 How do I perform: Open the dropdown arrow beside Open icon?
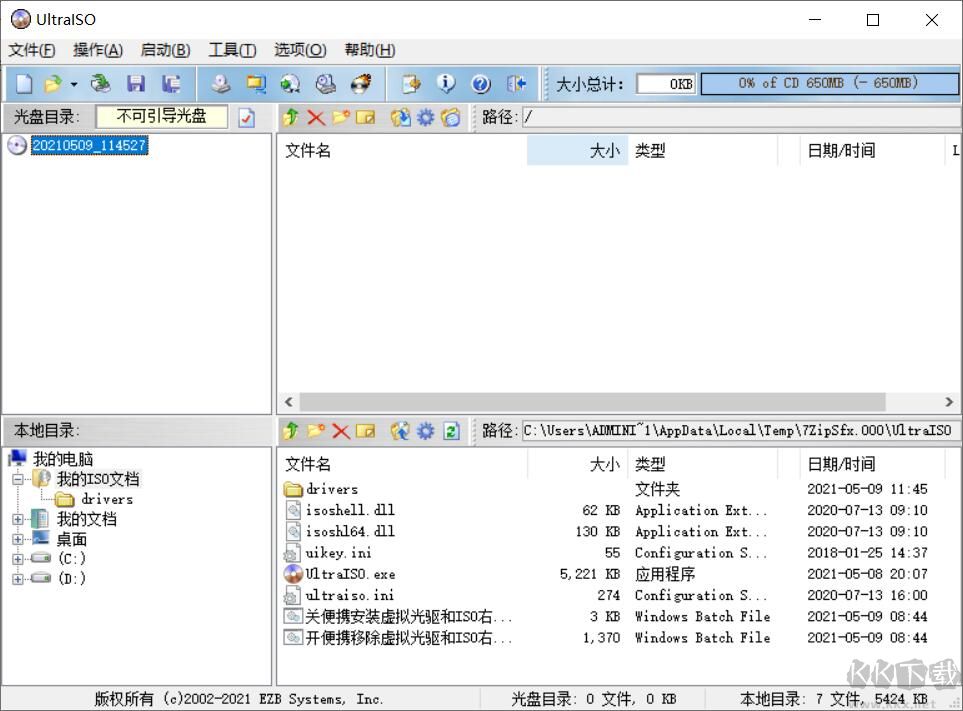tap(74, 85)
